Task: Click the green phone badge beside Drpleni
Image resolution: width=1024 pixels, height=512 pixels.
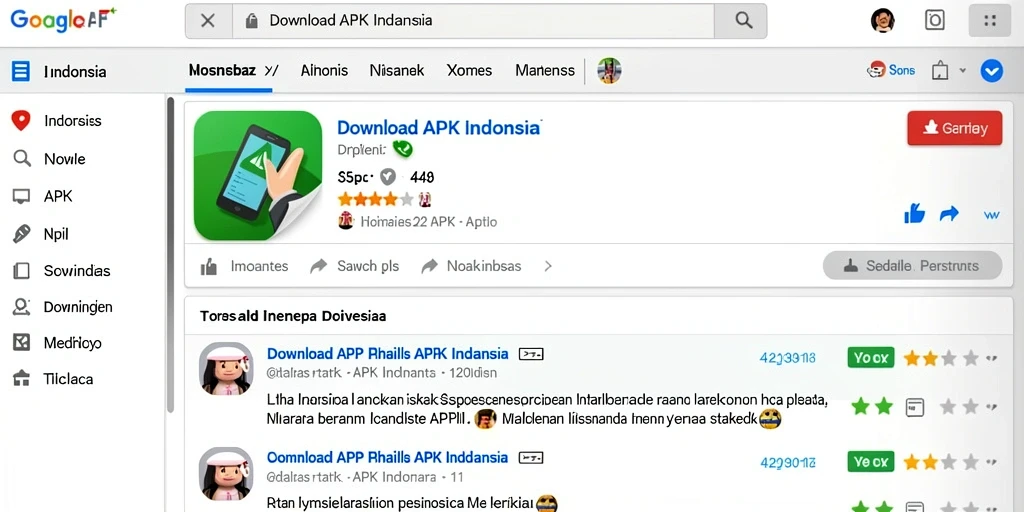Action: [x=402, y=150]
